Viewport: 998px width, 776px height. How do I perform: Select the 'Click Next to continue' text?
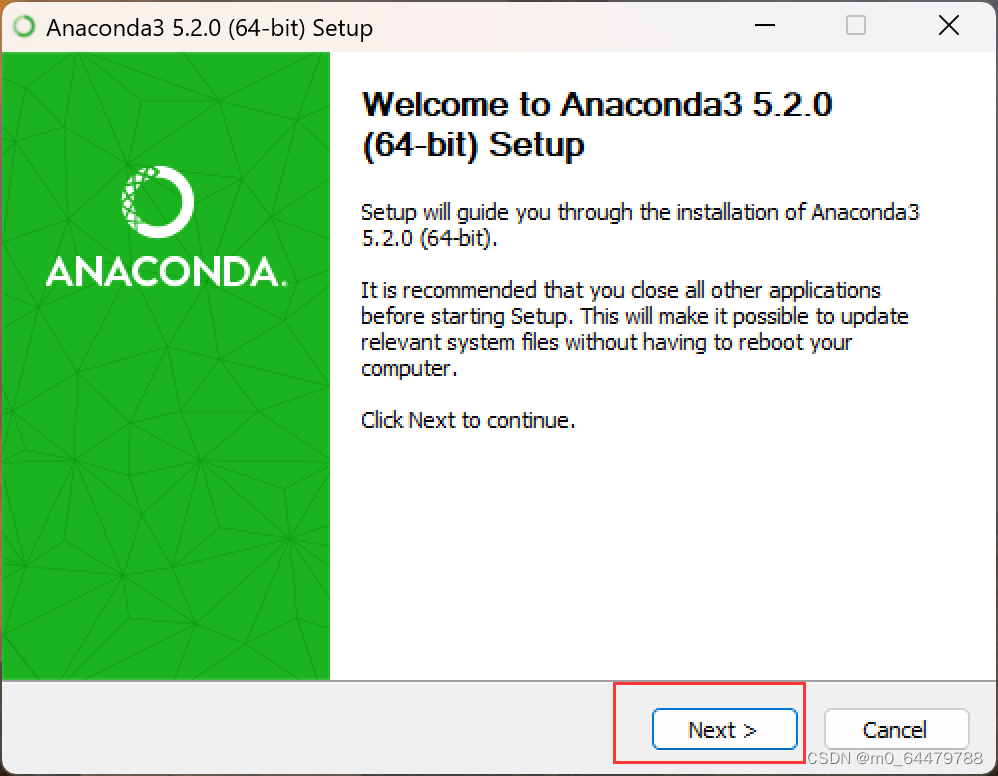[467, 420]
